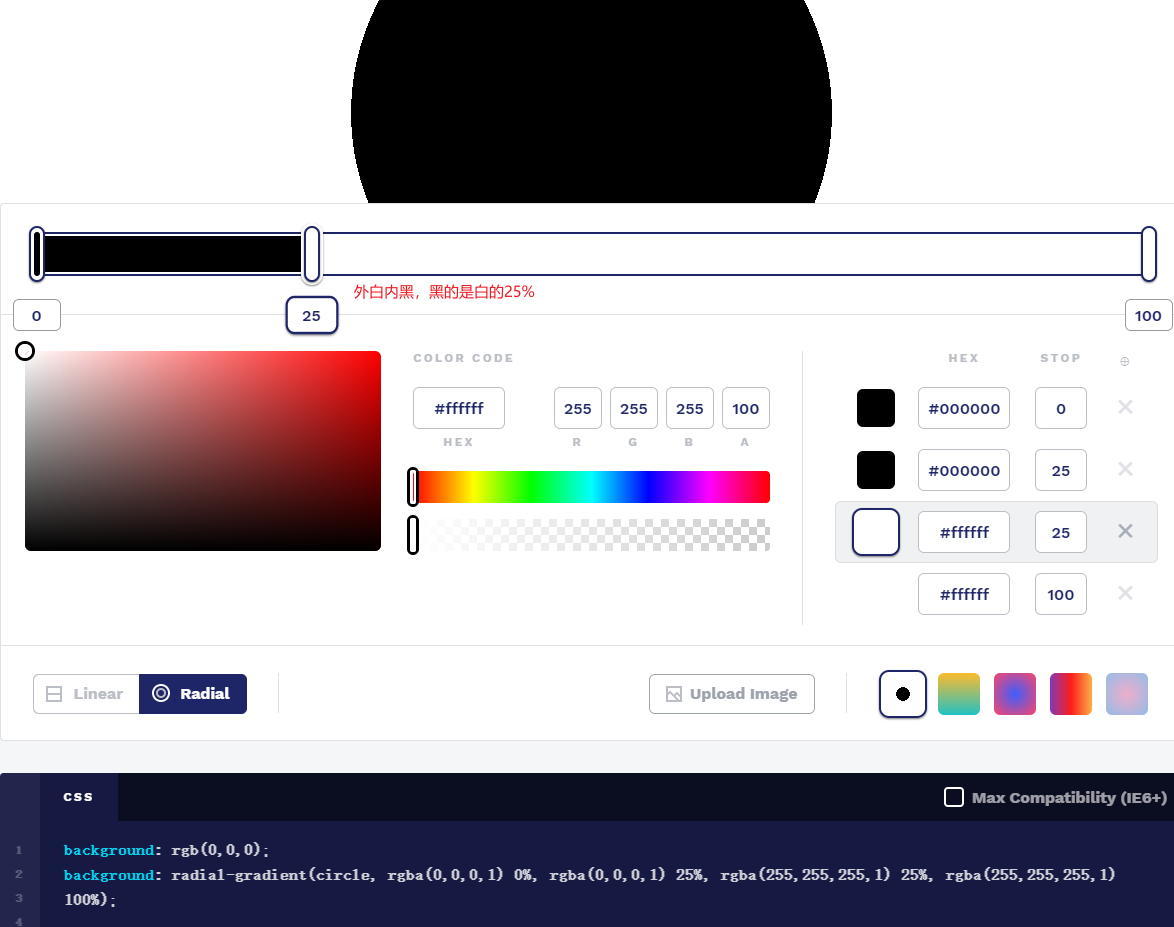The height and width of the screenshot is (927, 1174).
Task: Remove the first #000000 stop at 0
Action: tap(1125, 407)
